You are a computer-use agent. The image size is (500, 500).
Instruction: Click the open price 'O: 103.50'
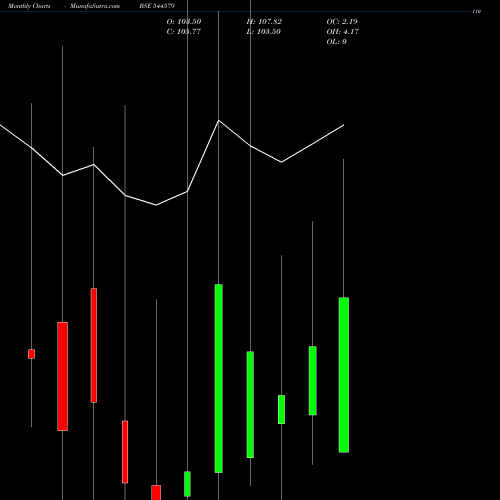pos(184,22)
